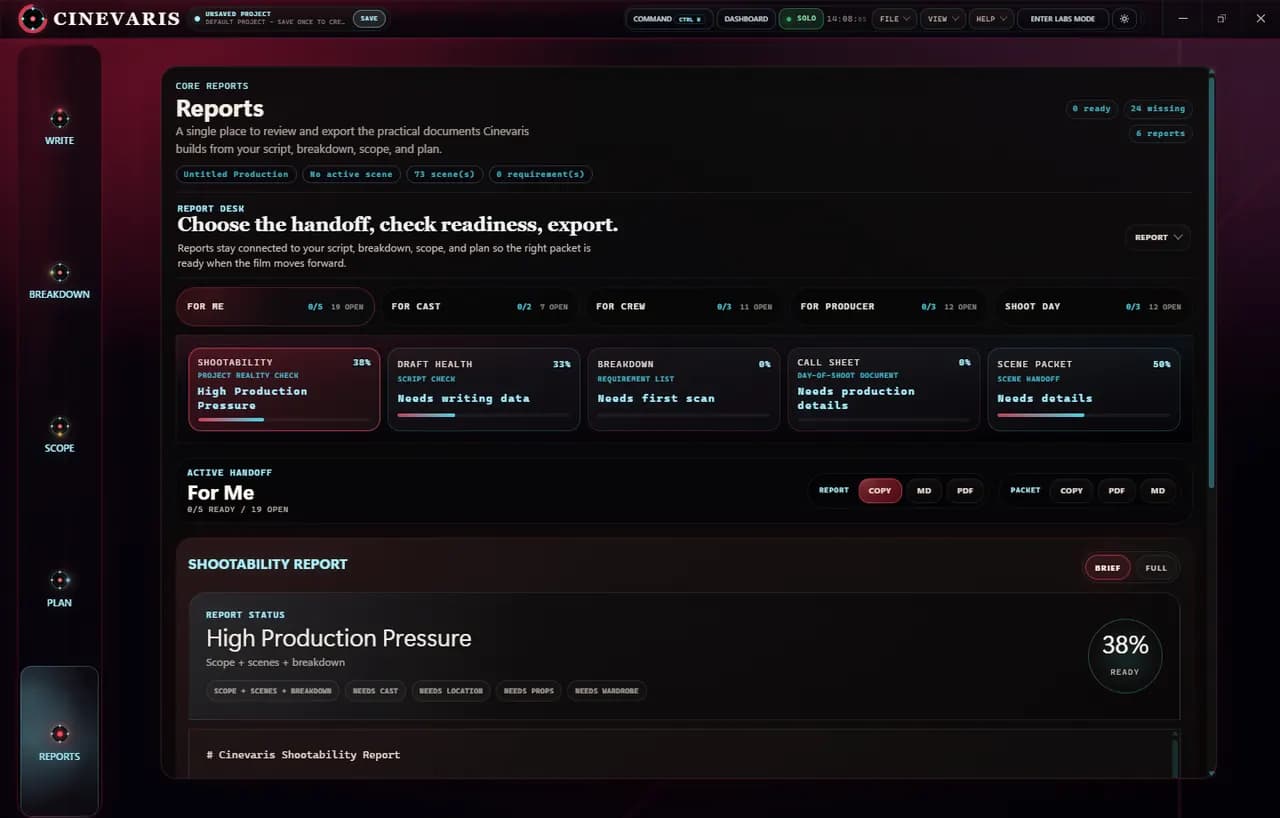Click the 24 missing status badge

(1157, 108)
